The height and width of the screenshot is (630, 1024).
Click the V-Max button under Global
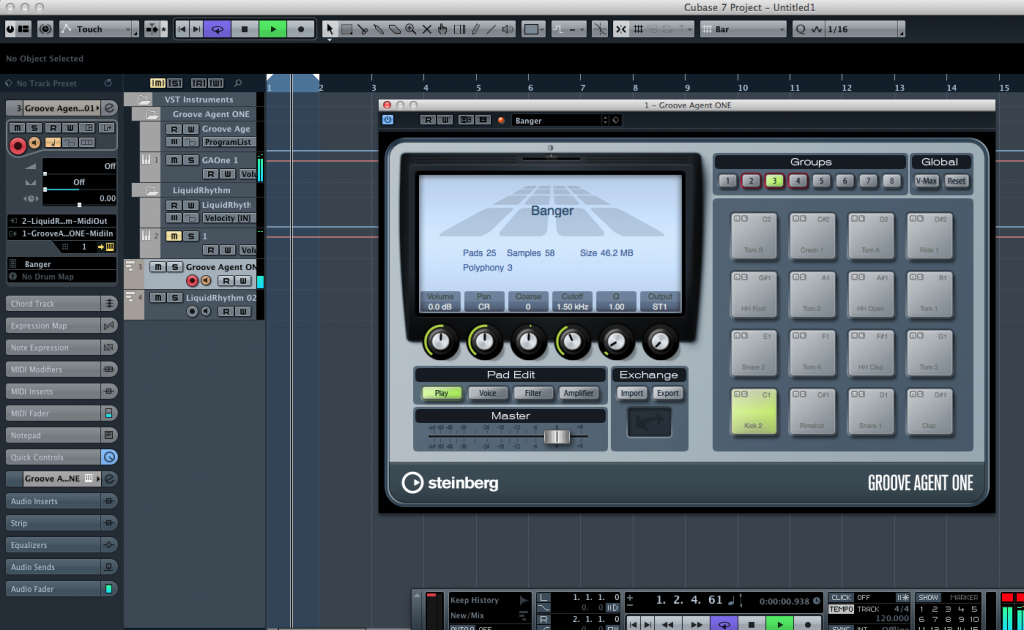(926, 181)
